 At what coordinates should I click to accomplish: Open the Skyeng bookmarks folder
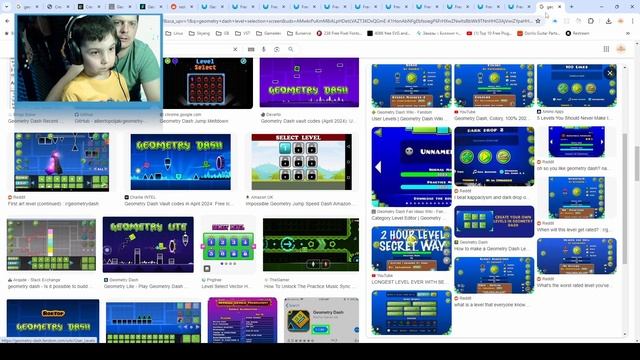click(x=199, y=33)
